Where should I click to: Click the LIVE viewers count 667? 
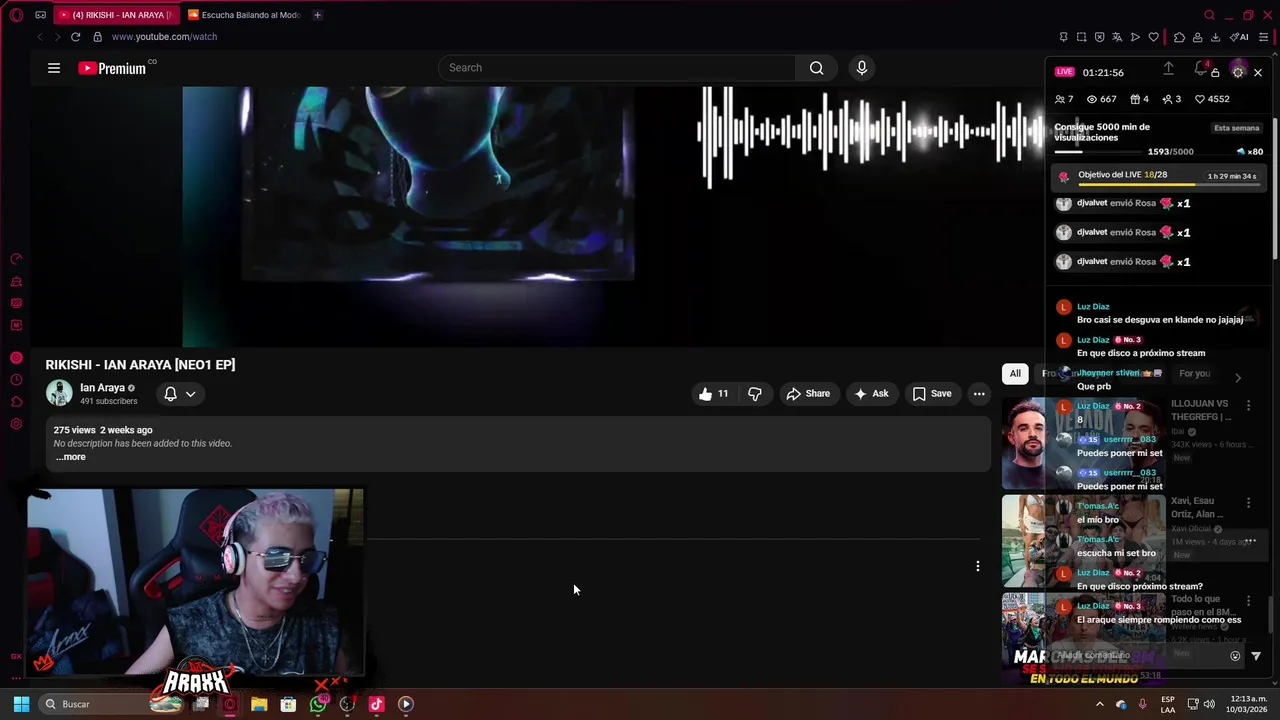click(x=1101, y=99)
